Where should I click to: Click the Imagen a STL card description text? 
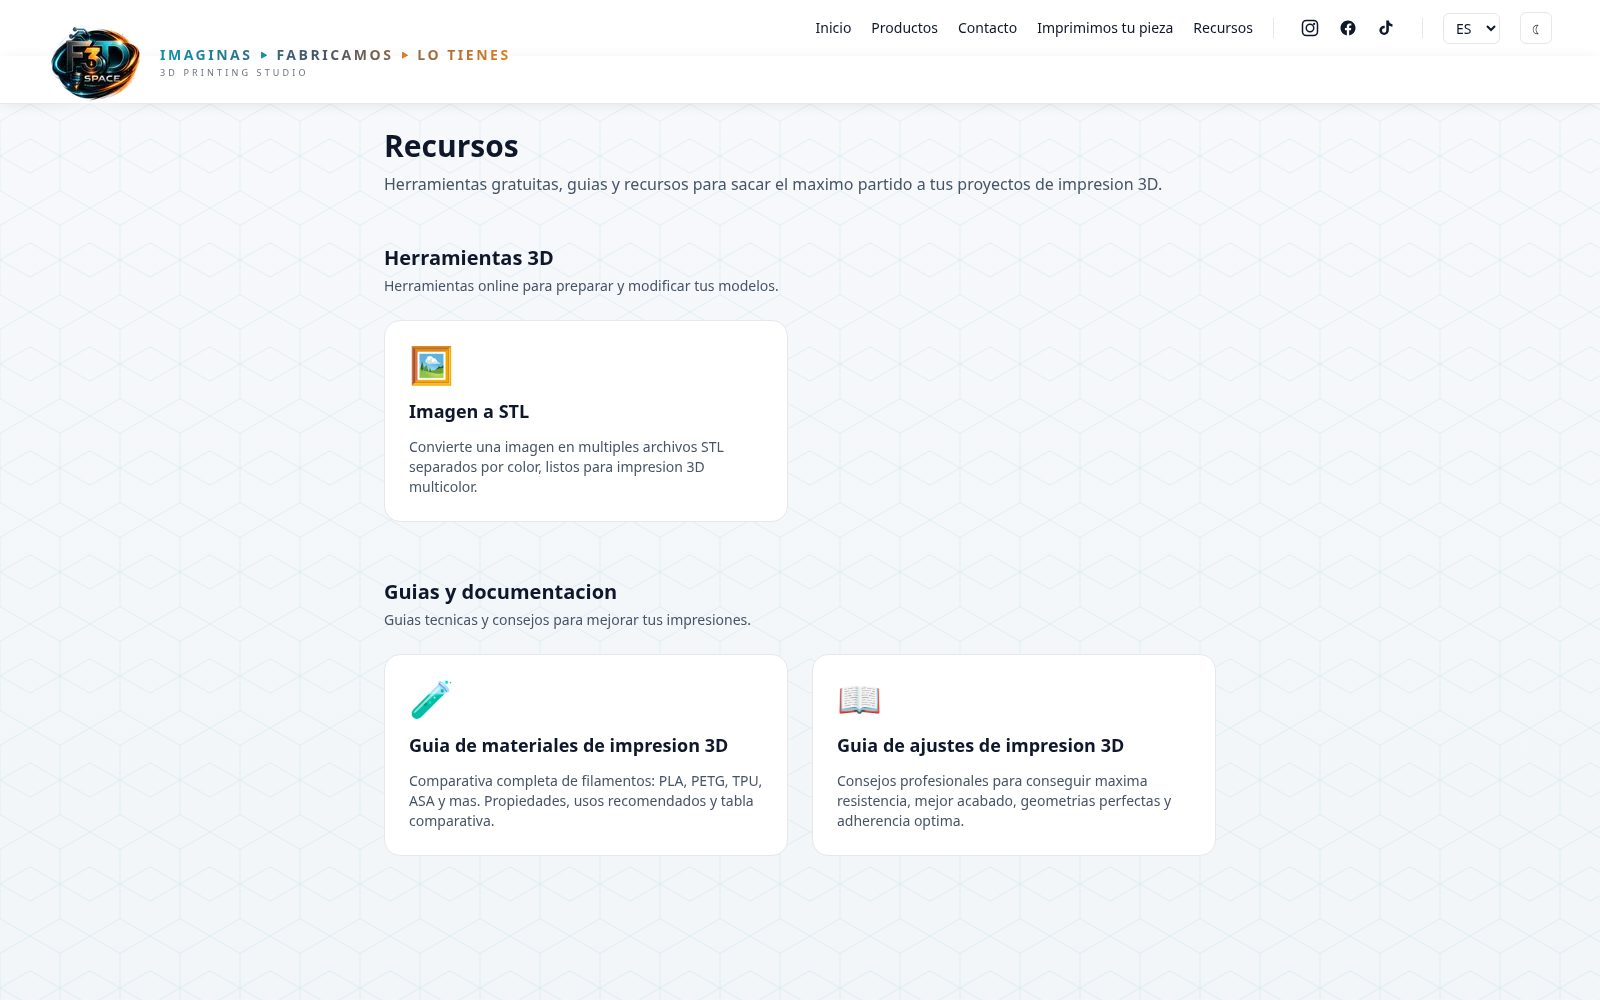tap(566, 467)
